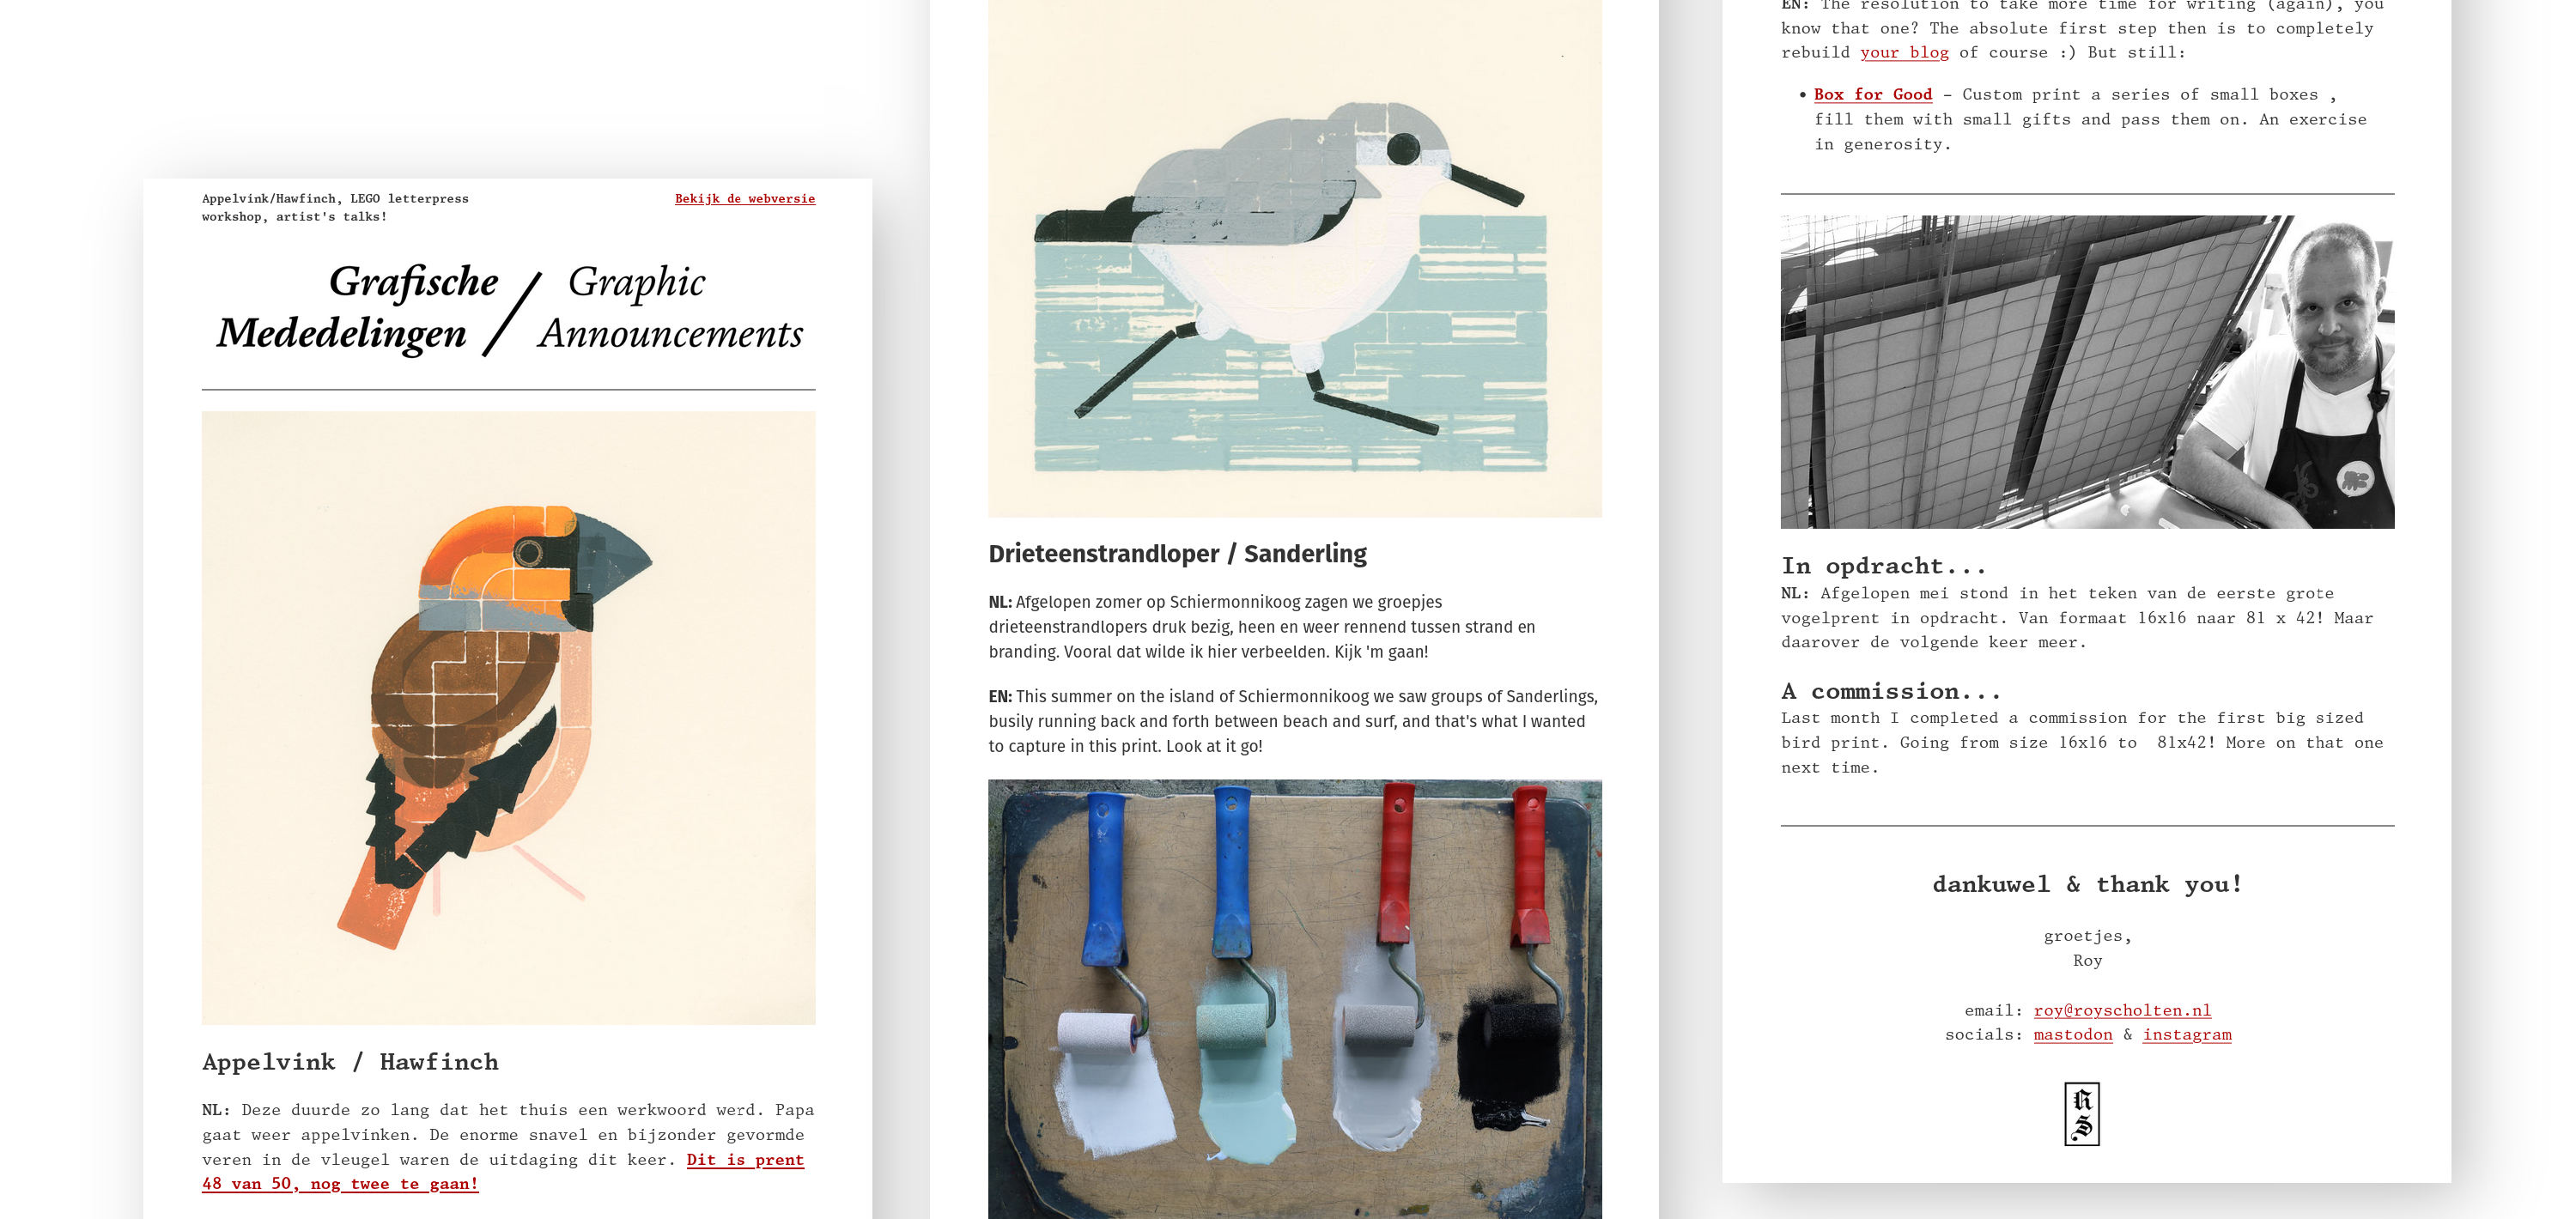Click the 'A commission...' heading

coord(1891,691)
